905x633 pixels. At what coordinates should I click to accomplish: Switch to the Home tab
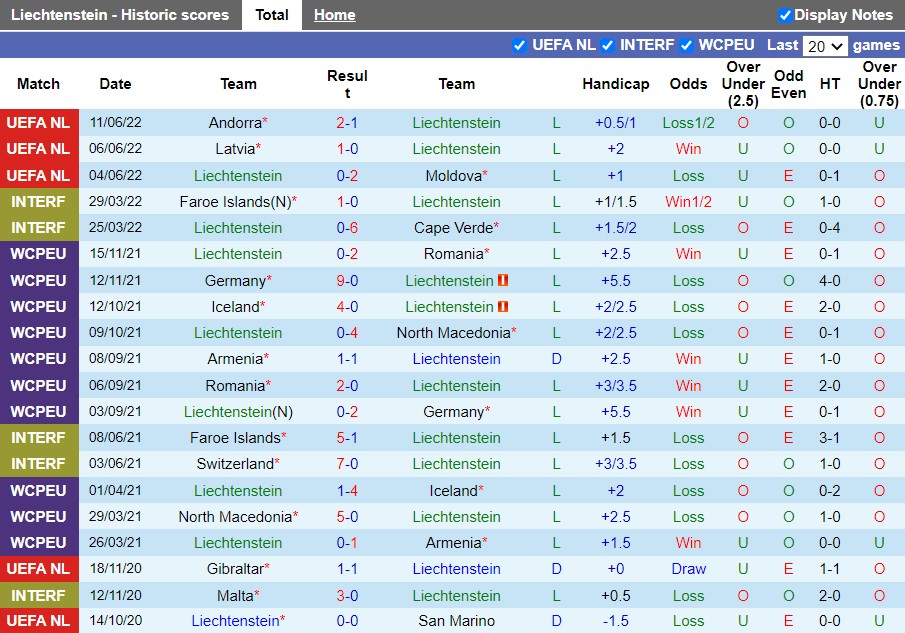(334, 15)
